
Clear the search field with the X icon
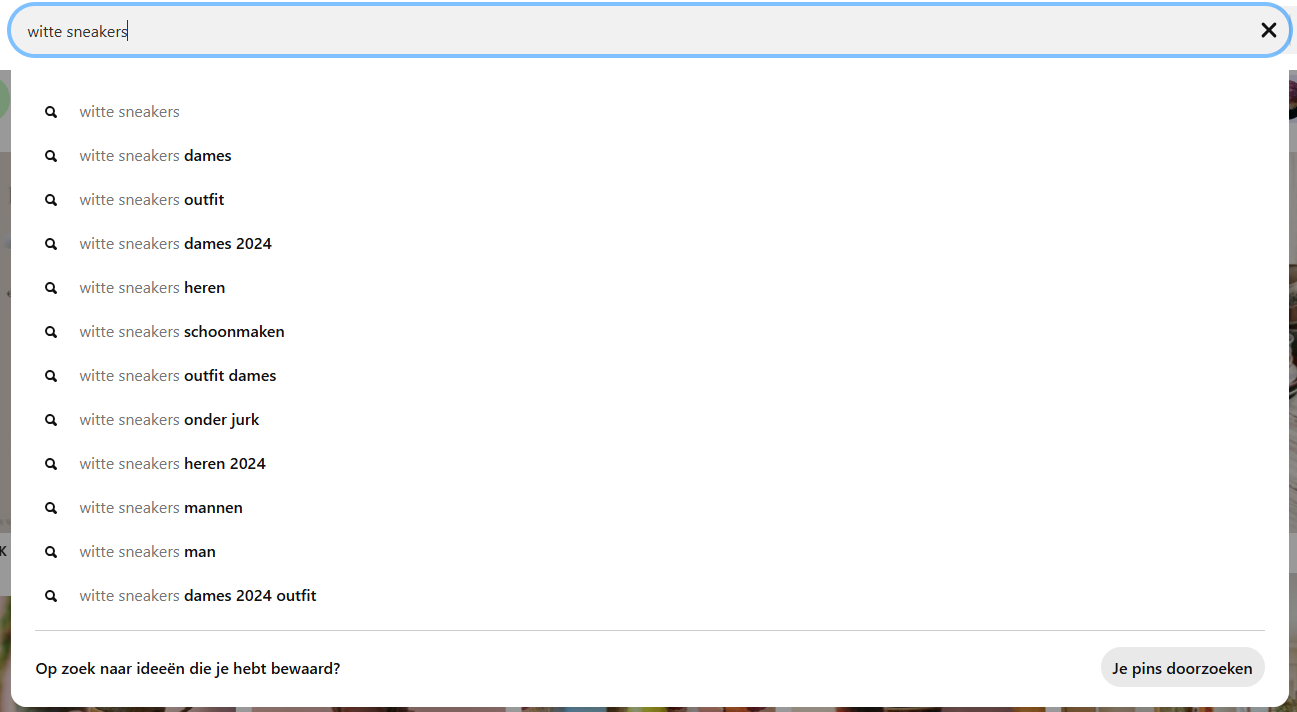1268,31
